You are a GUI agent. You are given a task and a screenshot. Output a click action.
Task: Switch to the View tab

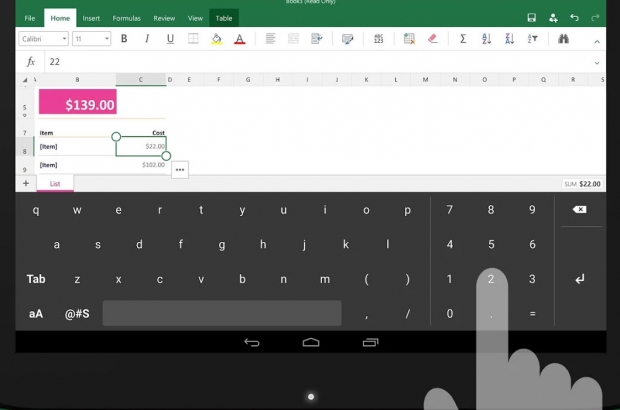(195, 18)
